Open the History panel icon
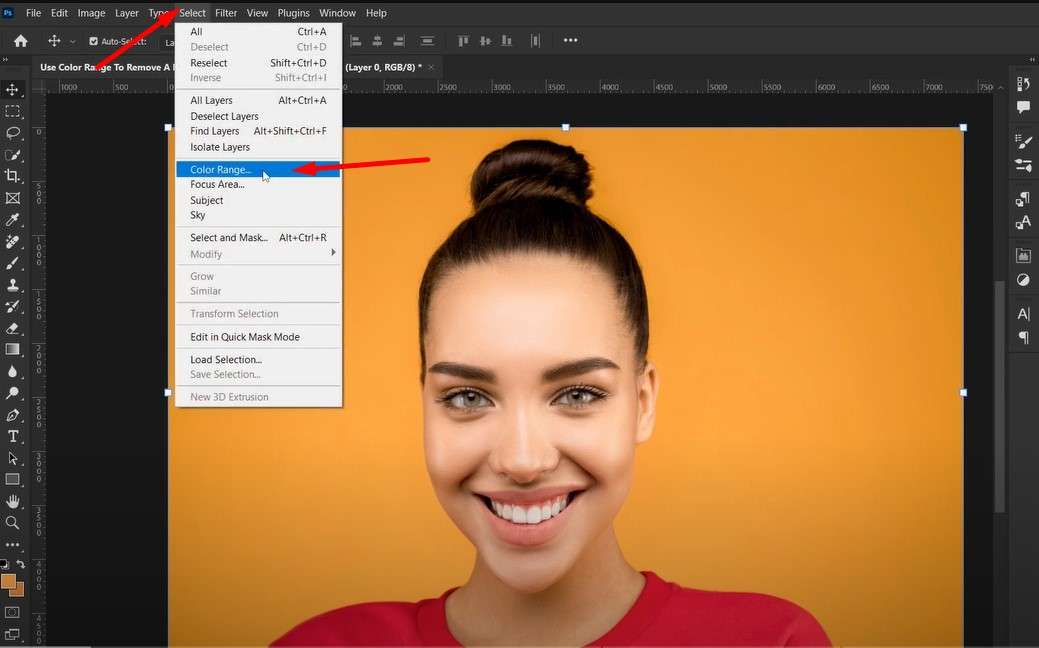The height and width of the screenshot is (648, 1039). click(1023, 84)
